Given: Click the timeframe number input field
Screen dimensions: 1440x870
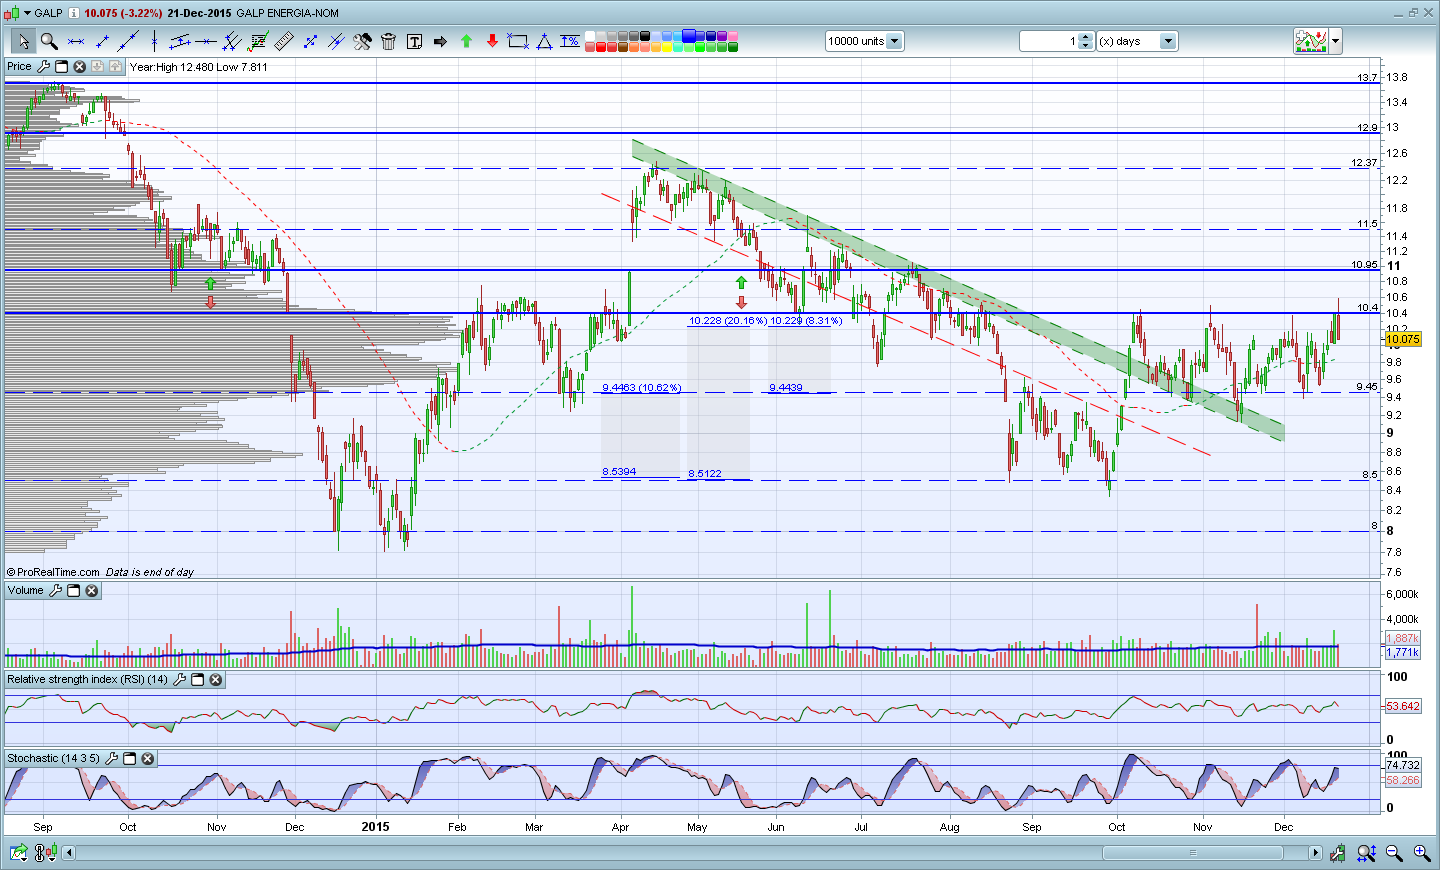Looking at the screenshot, I should [x=1049, y=41].
